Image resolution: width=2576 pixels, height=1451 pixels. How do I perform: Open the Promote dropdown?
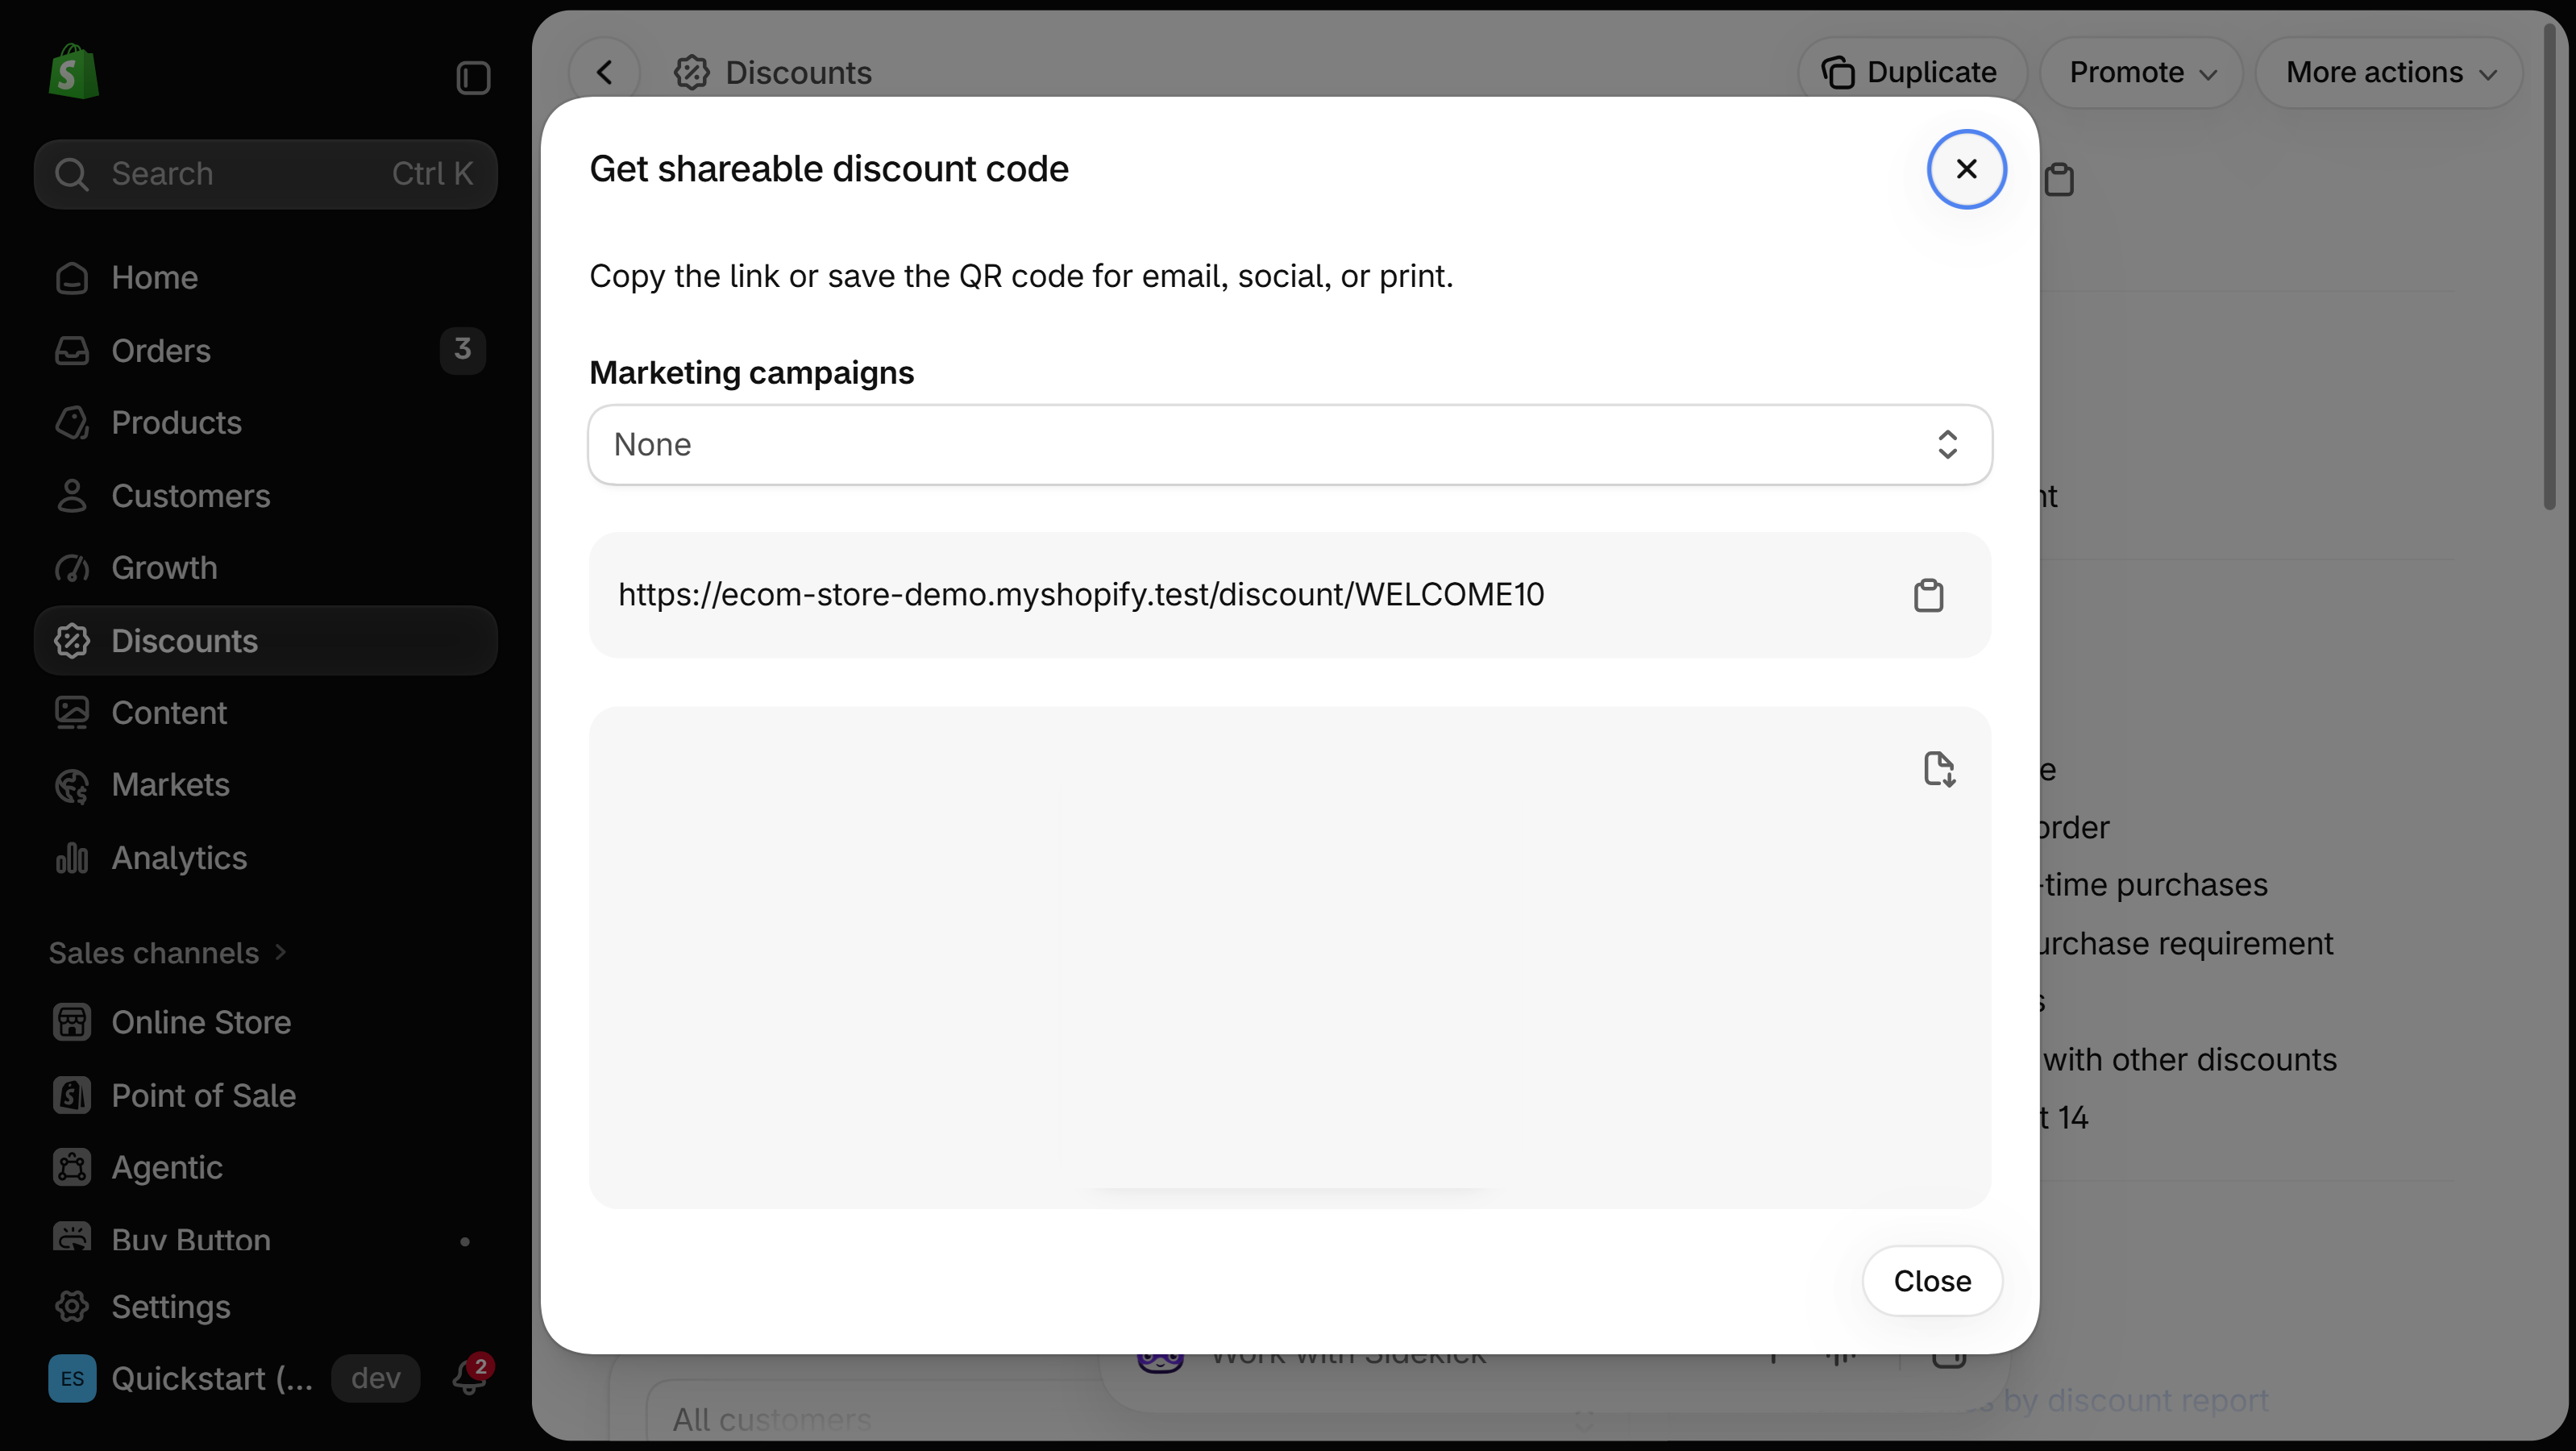point(2142,72)
